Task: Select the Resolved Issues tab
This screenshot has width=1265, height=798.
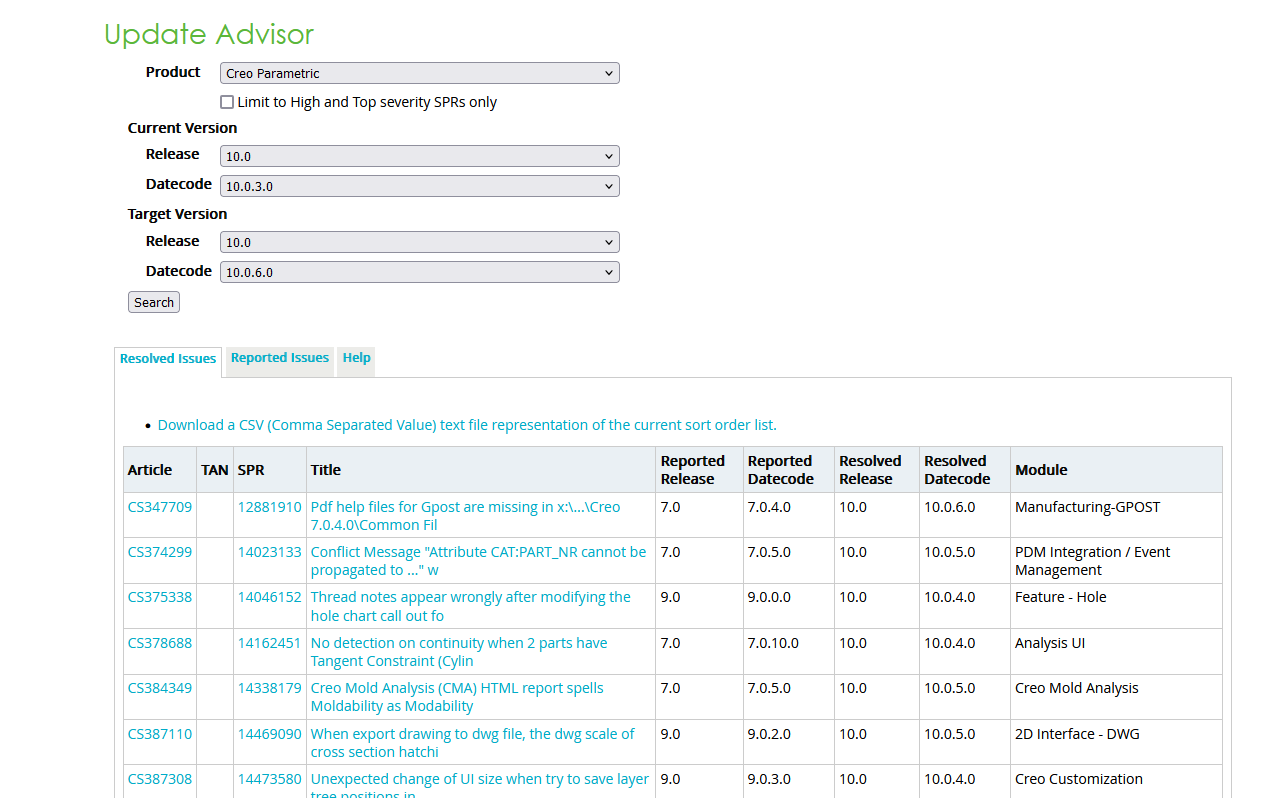Action: [168, 359]
